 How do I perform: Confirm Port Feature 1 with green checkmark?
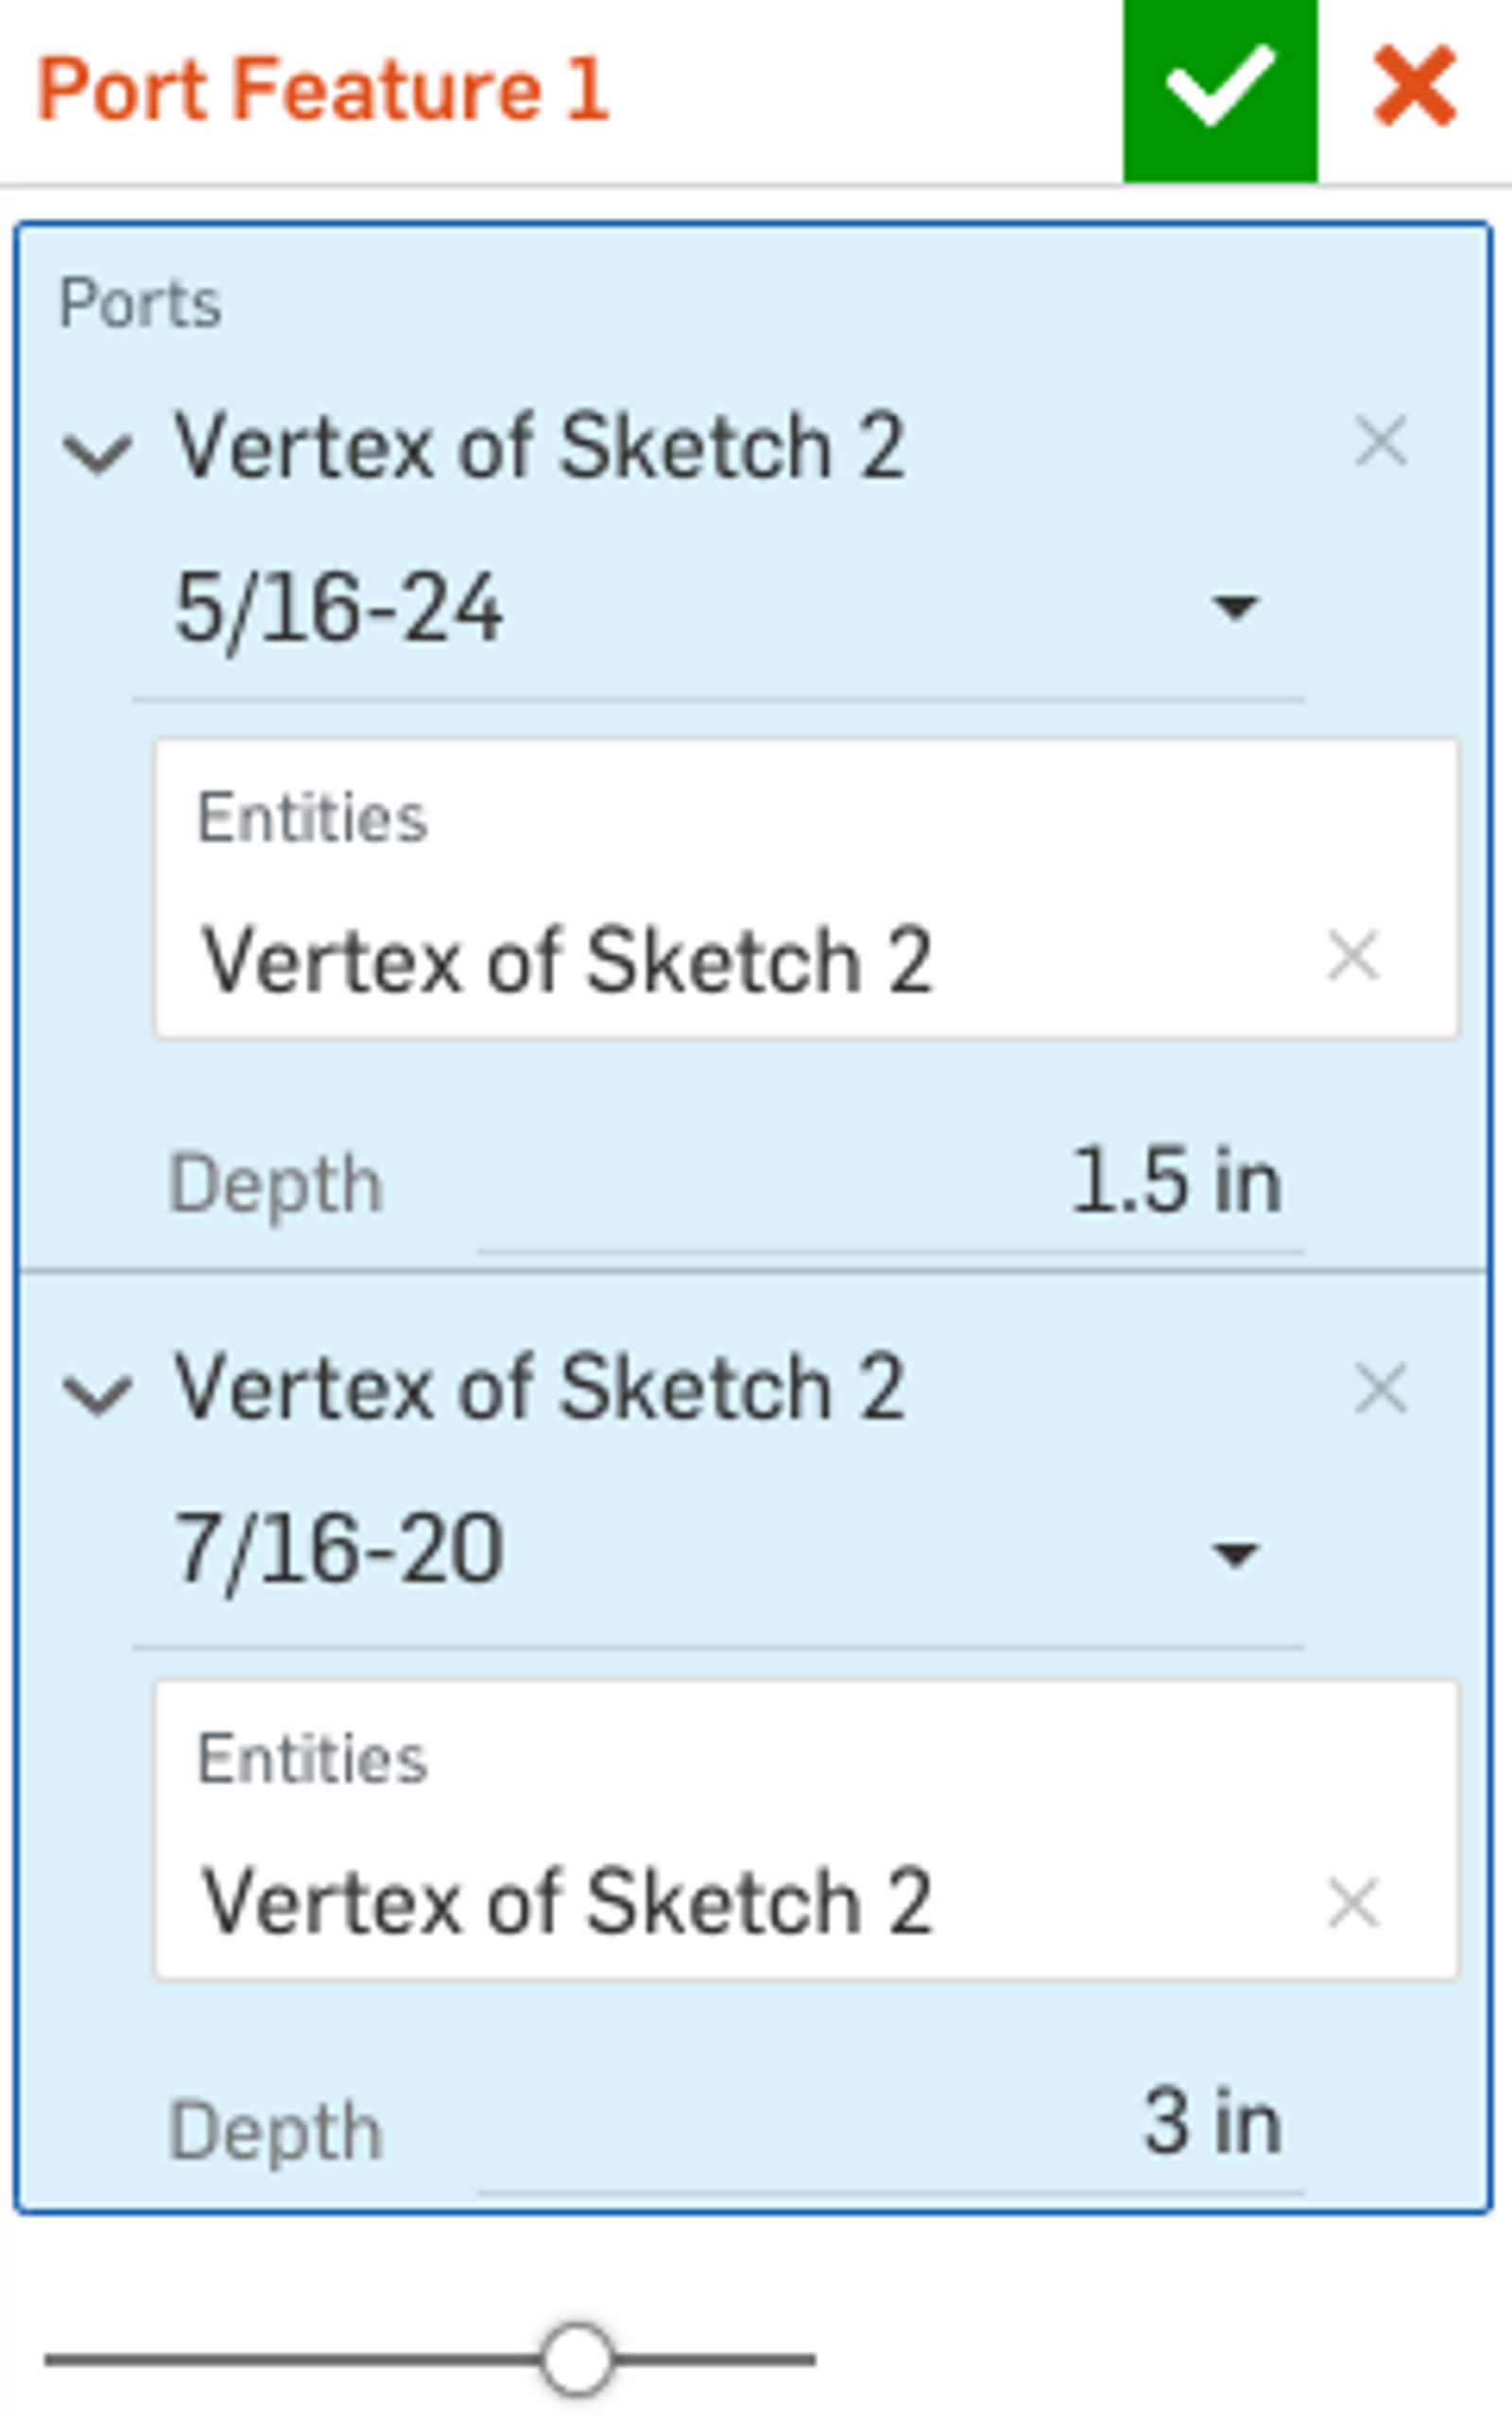click(x=1219, y=90)
